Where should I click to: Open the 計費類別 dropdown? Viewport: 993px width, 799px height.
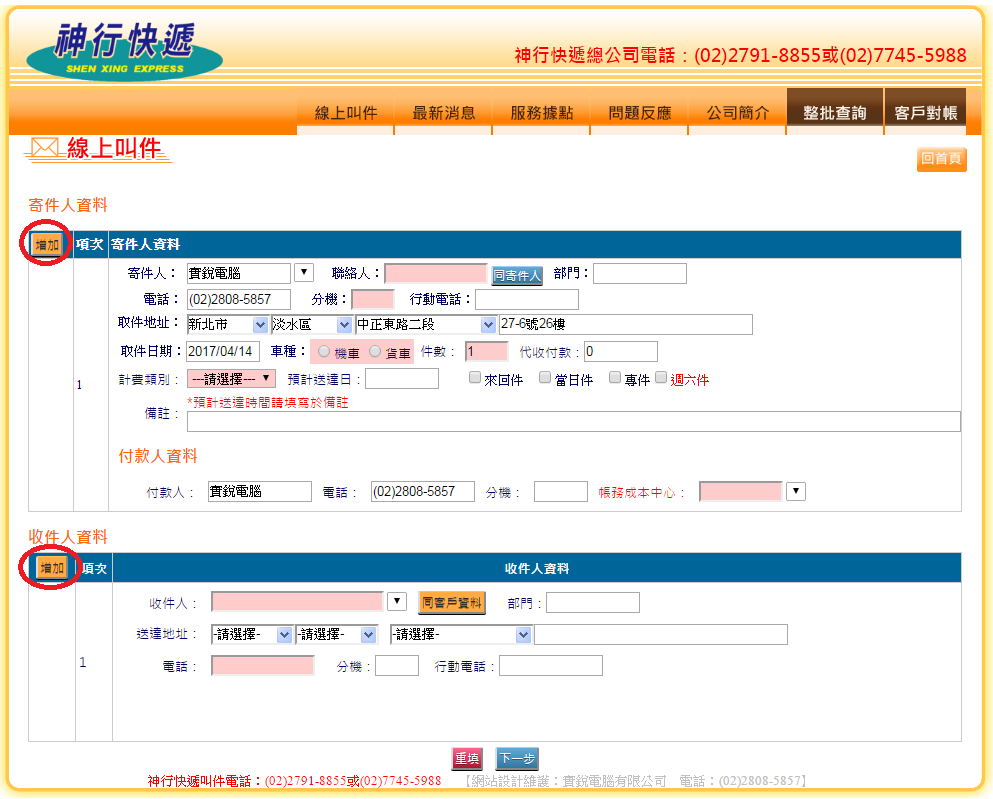[x=231, y=379]
